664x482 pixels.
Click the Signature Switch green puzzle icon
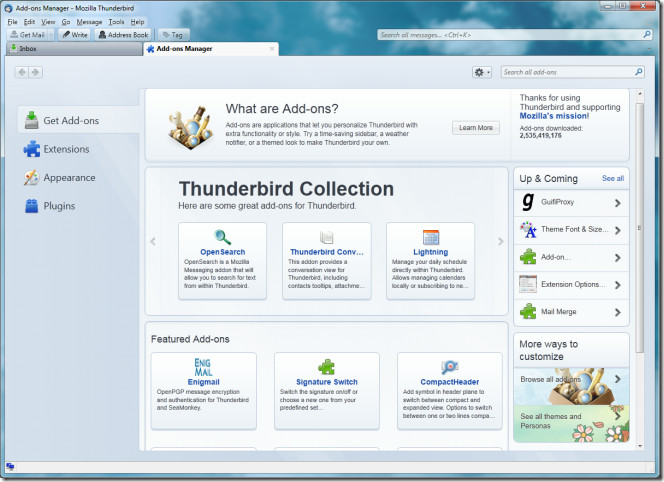click(x=326, y=367)
